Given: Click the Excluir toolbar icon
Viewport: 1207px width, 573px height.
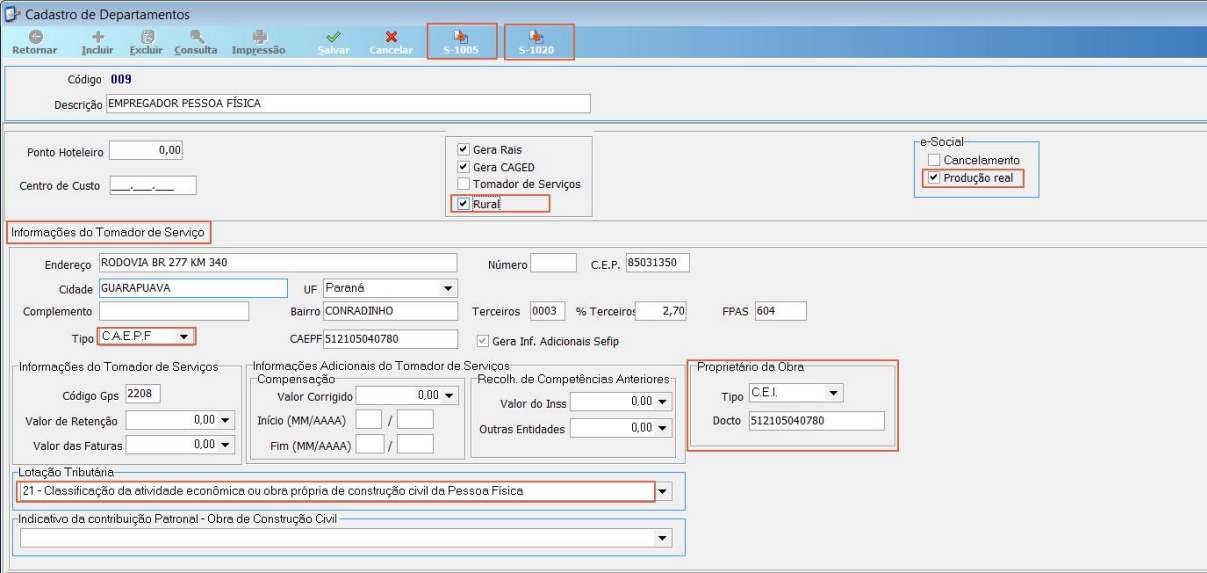Looking at the screenshot, I should pyautogui.click(x=146, y=36).
